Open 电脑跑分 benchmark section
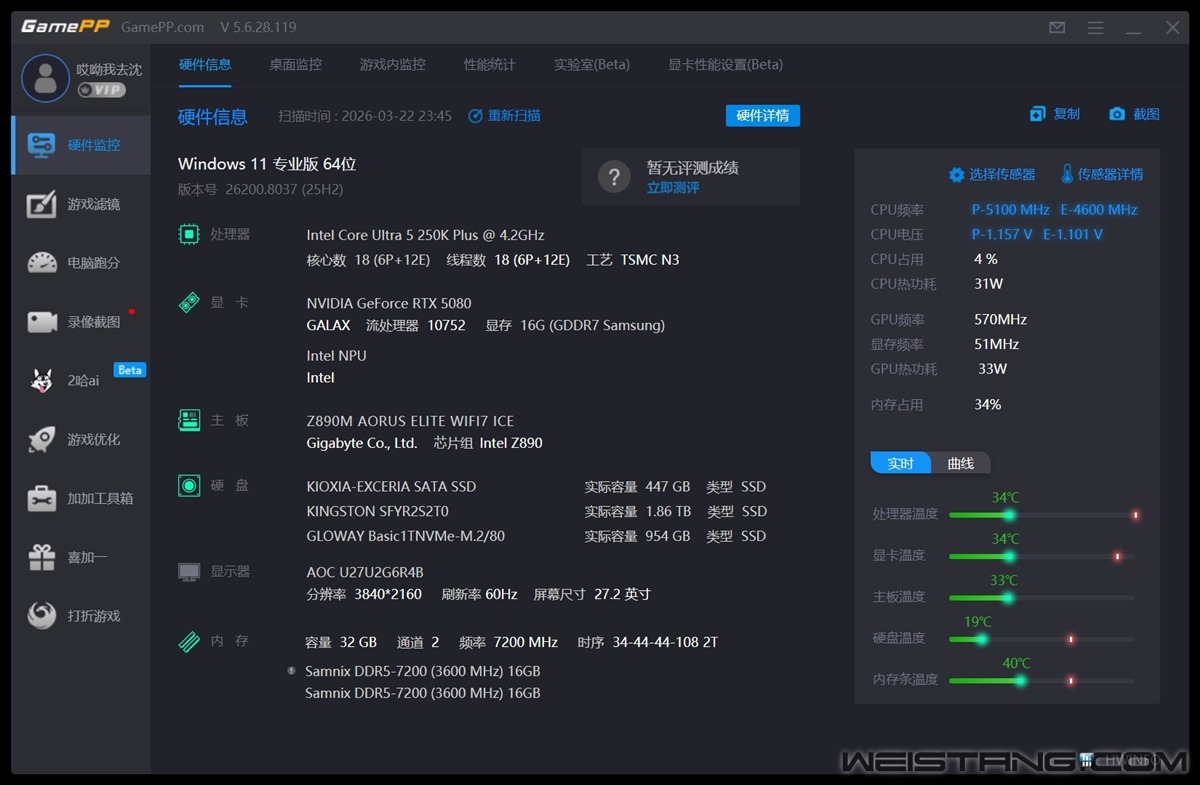The width and height of the screenshot is (1200, 785). (x=82, y=263)
